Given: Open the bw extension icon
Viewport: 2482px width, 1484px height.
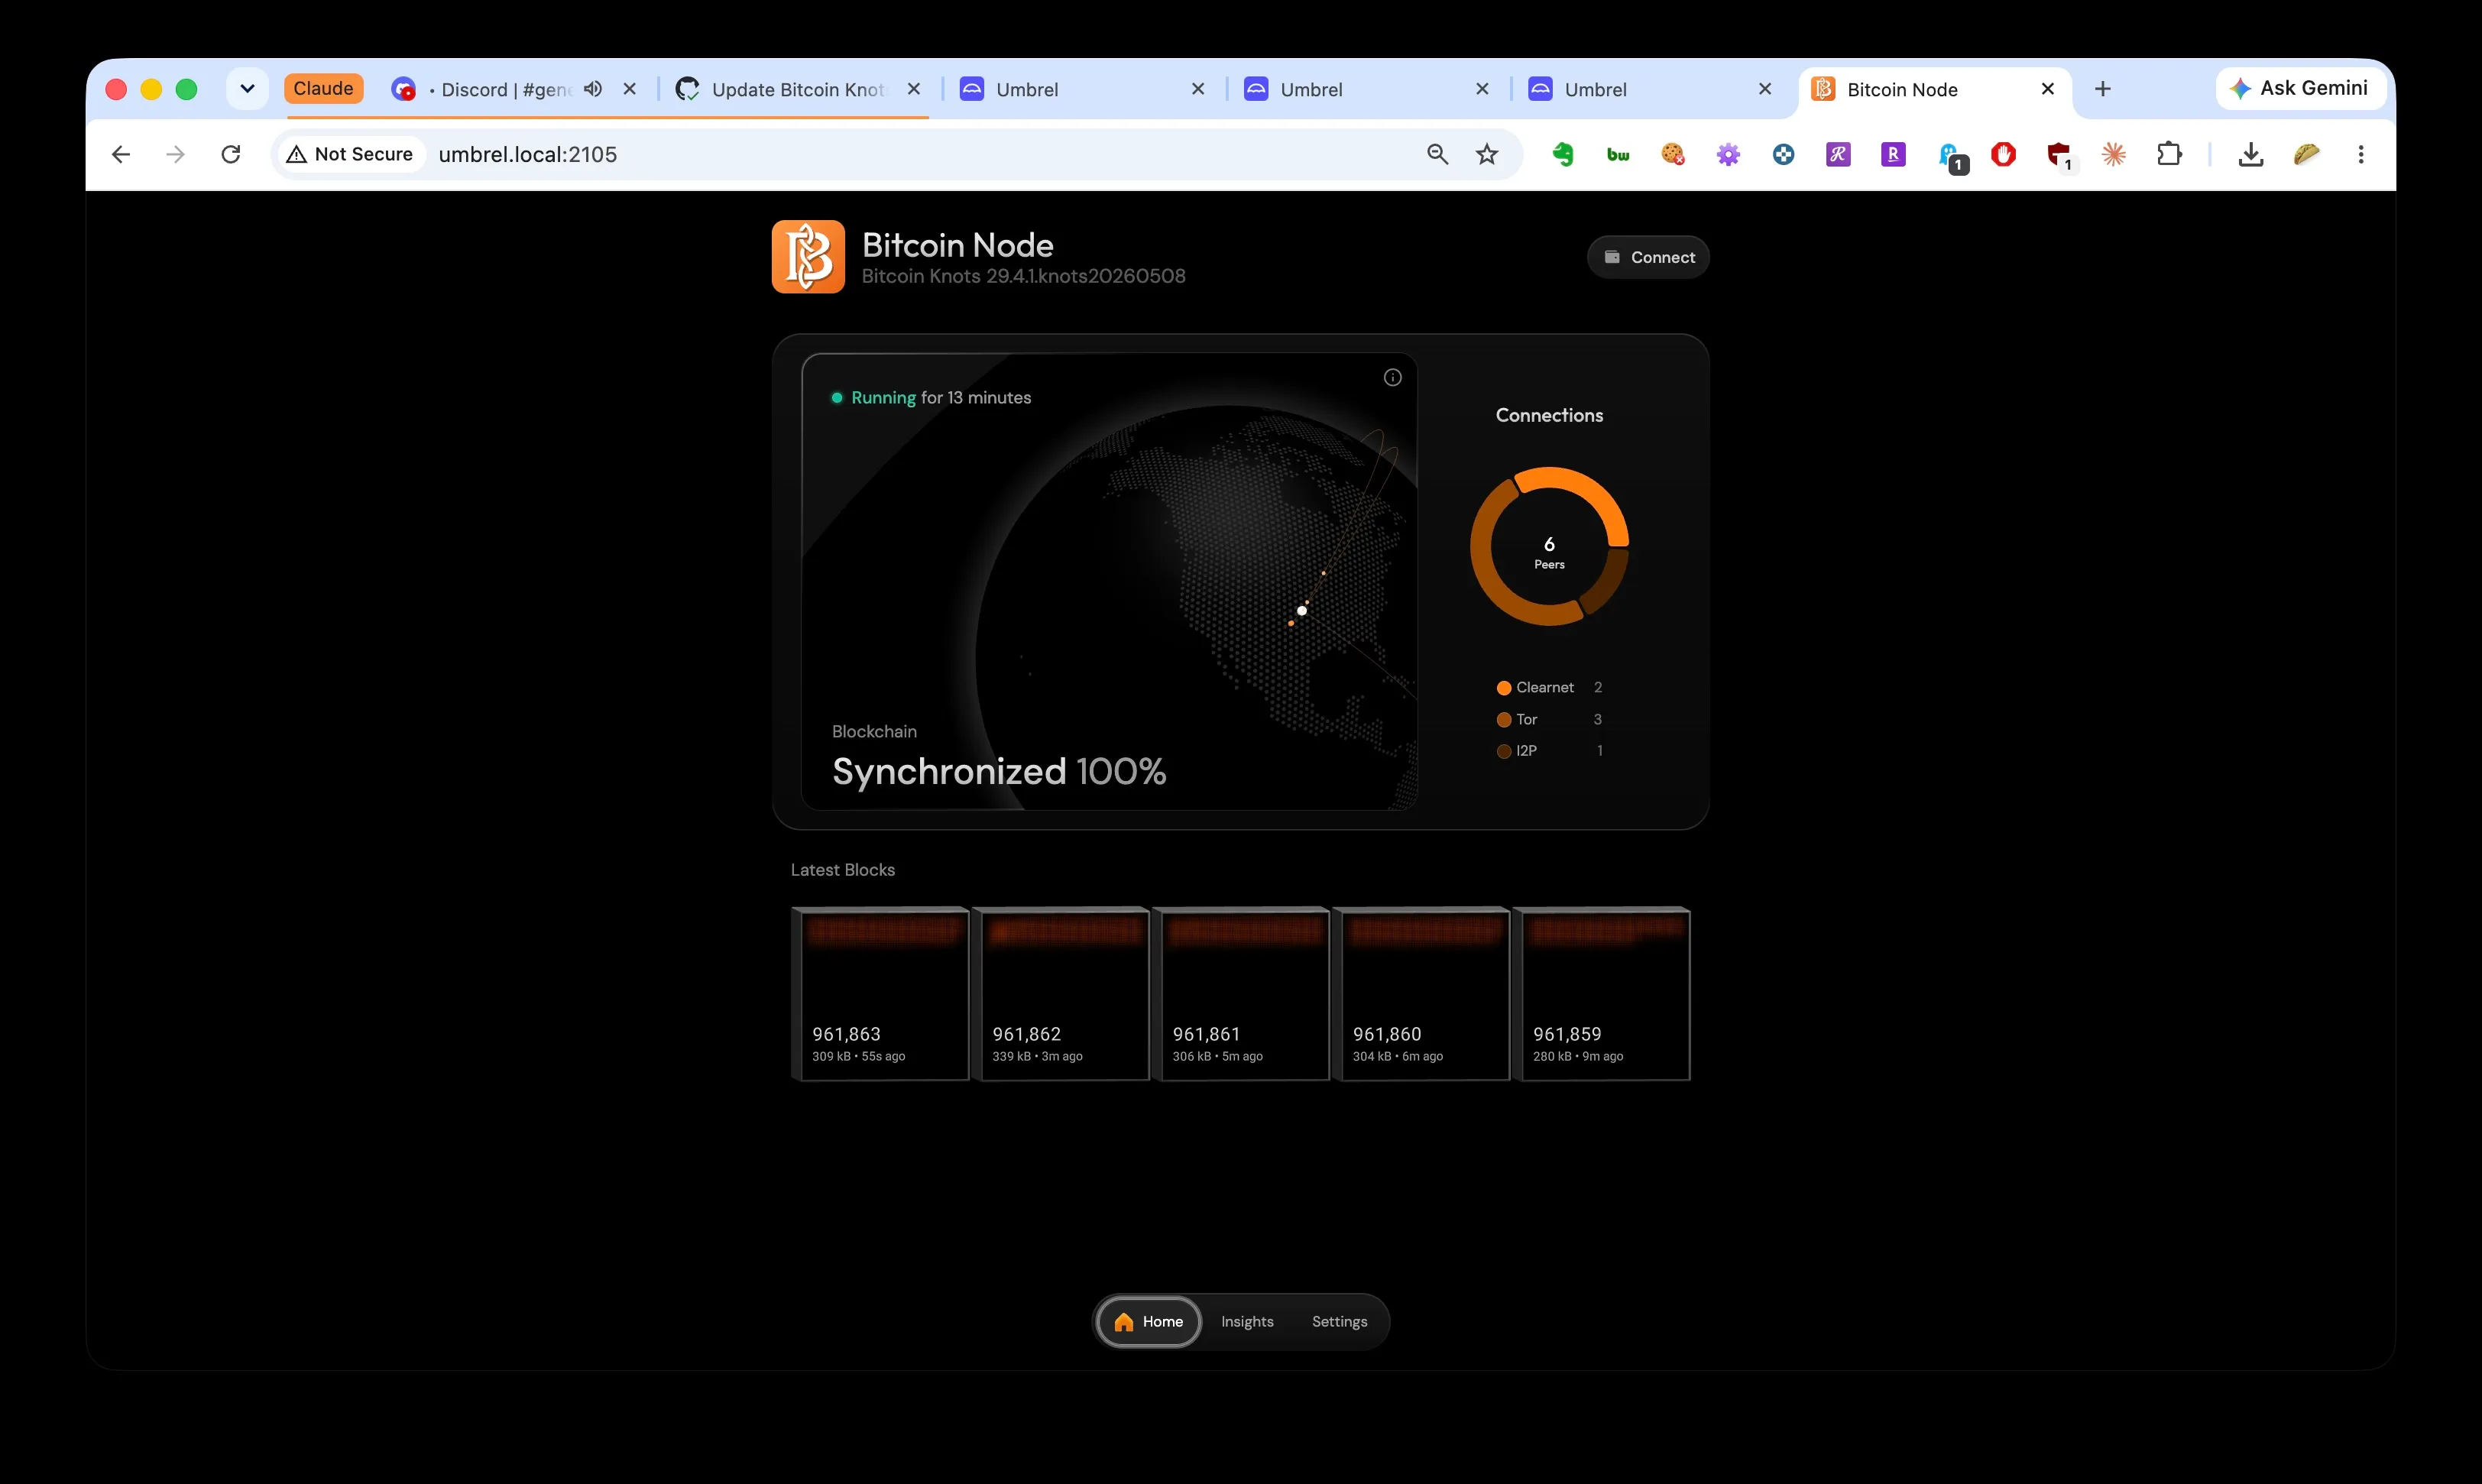Looking at the screenshot, I should (1618, 154).
